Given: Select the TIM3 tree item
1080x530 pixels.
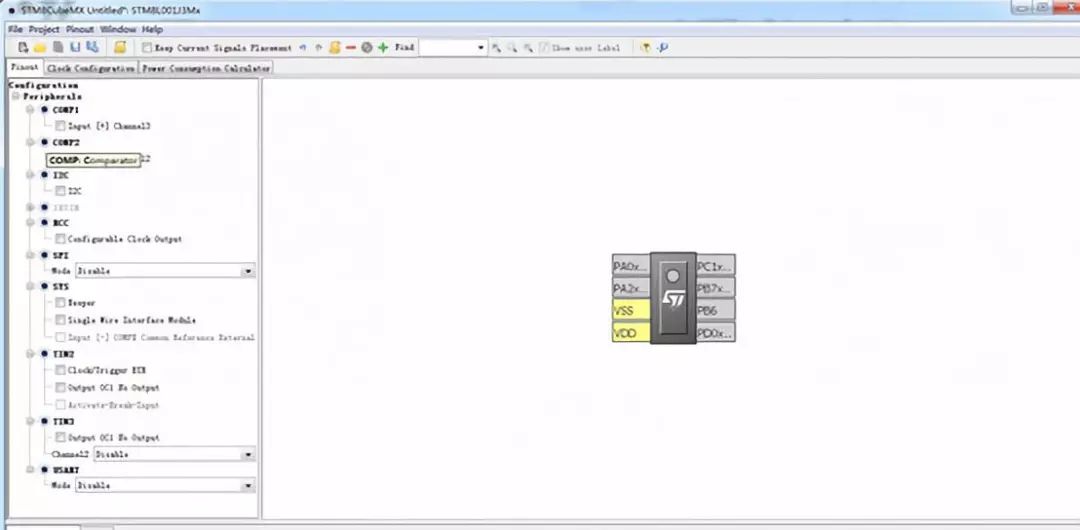Looking at the screenshot, I should pyautogui.click(x=63, y=421).
